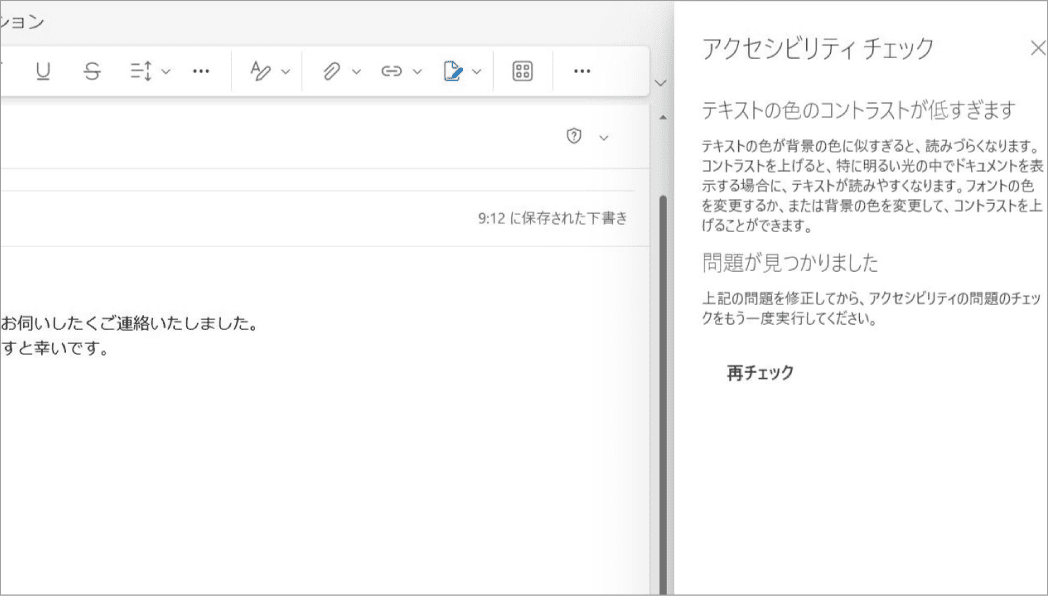
Task: Click the shield question mark icon
Action: [x=574, y=137]
